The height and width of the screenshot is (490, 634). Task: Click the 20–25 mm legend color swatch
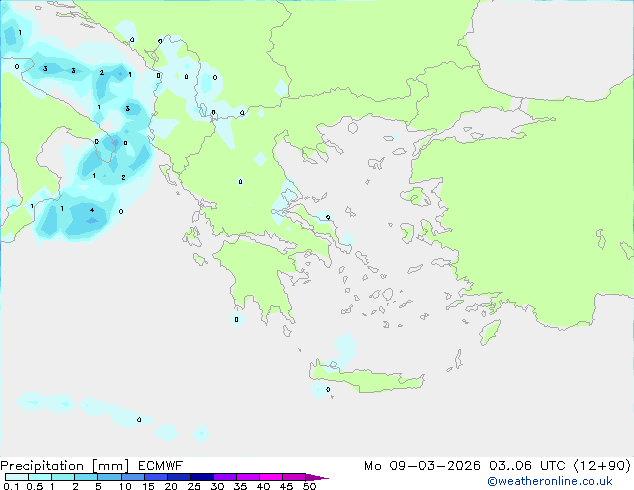pyautogui.click(x=178, y=477)
